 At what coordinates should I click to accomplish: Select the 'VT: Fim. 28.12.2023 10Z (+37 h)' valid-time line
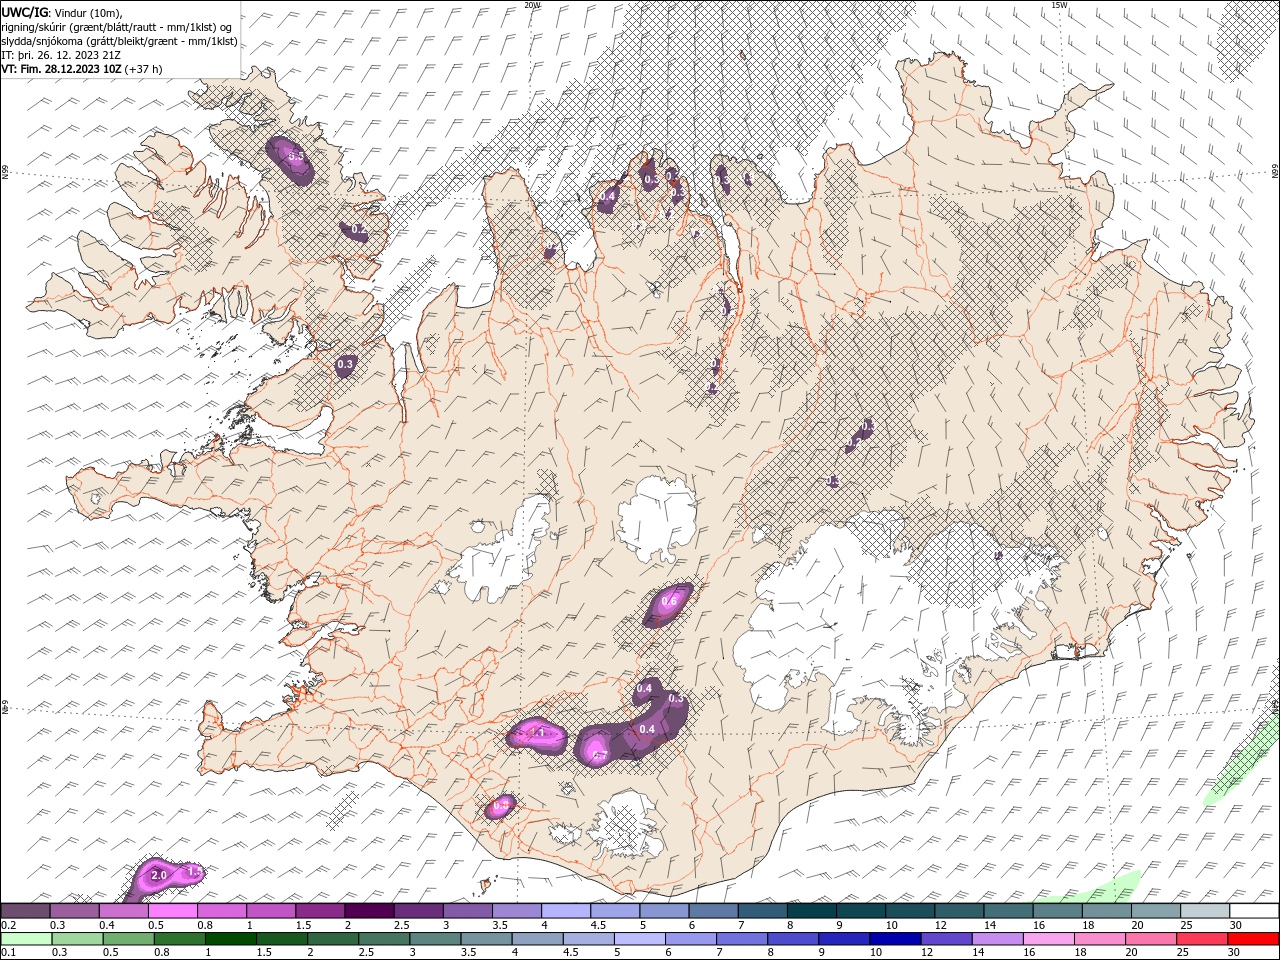coord(82,69)
